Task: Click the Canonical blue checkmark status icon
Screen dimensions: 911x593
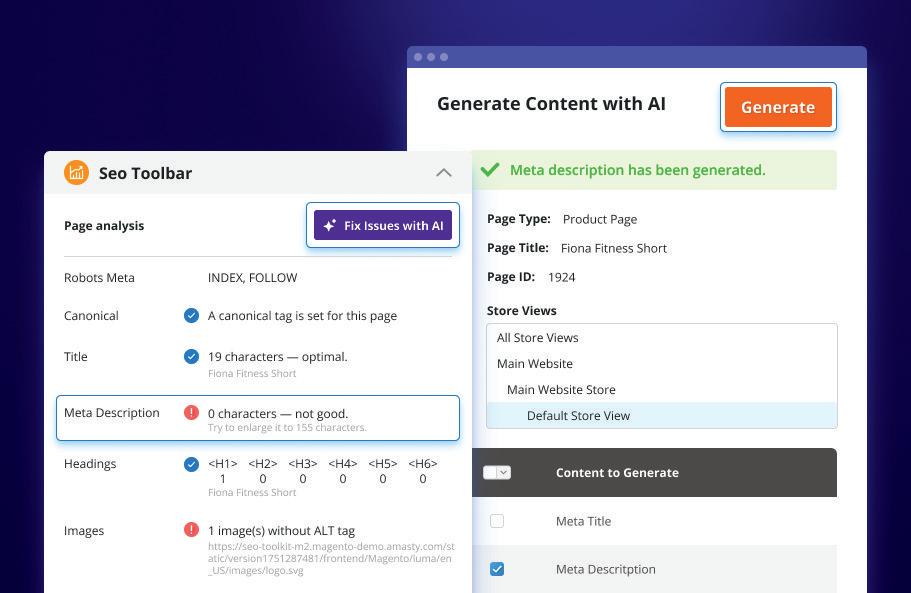Action: pos(191,316)
